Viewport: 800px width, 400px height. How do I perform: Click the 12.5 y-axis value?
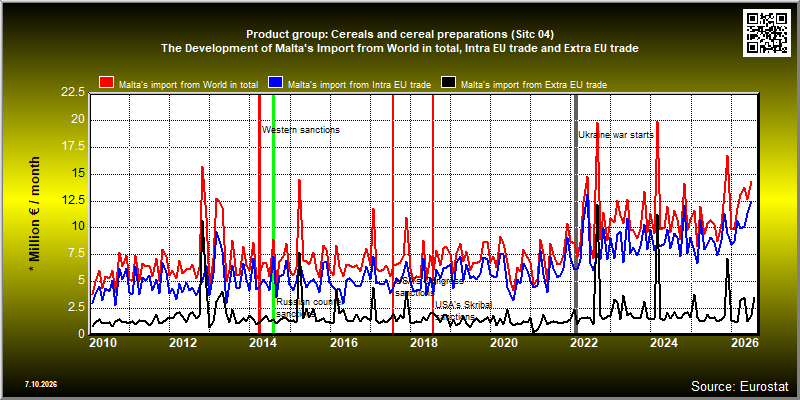pyautogui.click(x=75, y=200)
